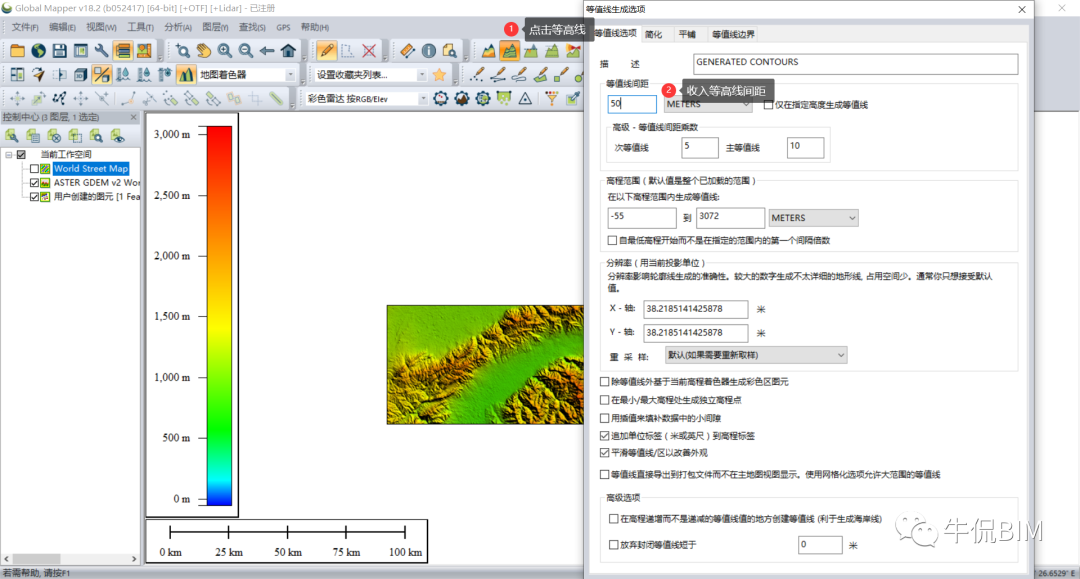Uncheck 平滑等值线/区以改善外观 checkbox
The image size is (1080, 579).
coord(605,453)
